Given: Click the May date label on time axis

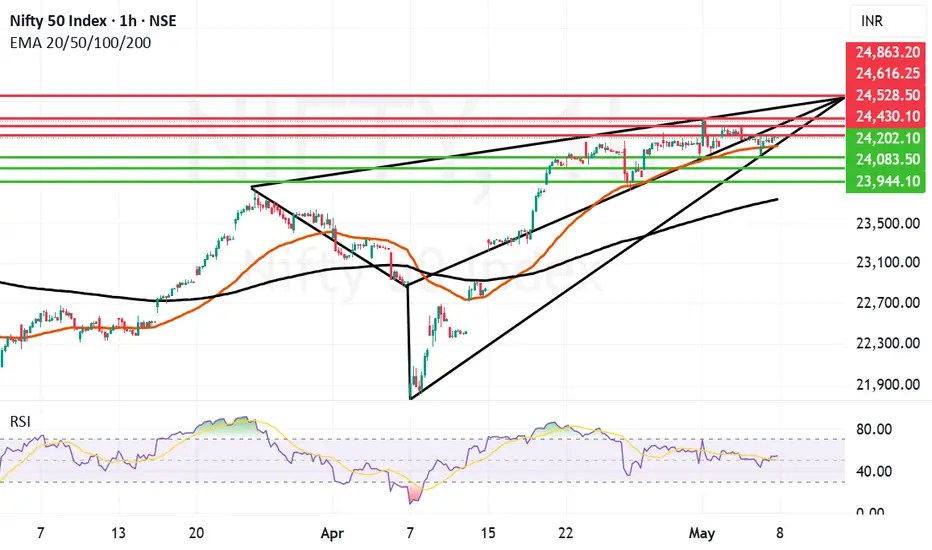Looking at the screenshot, I should [701, 533].
